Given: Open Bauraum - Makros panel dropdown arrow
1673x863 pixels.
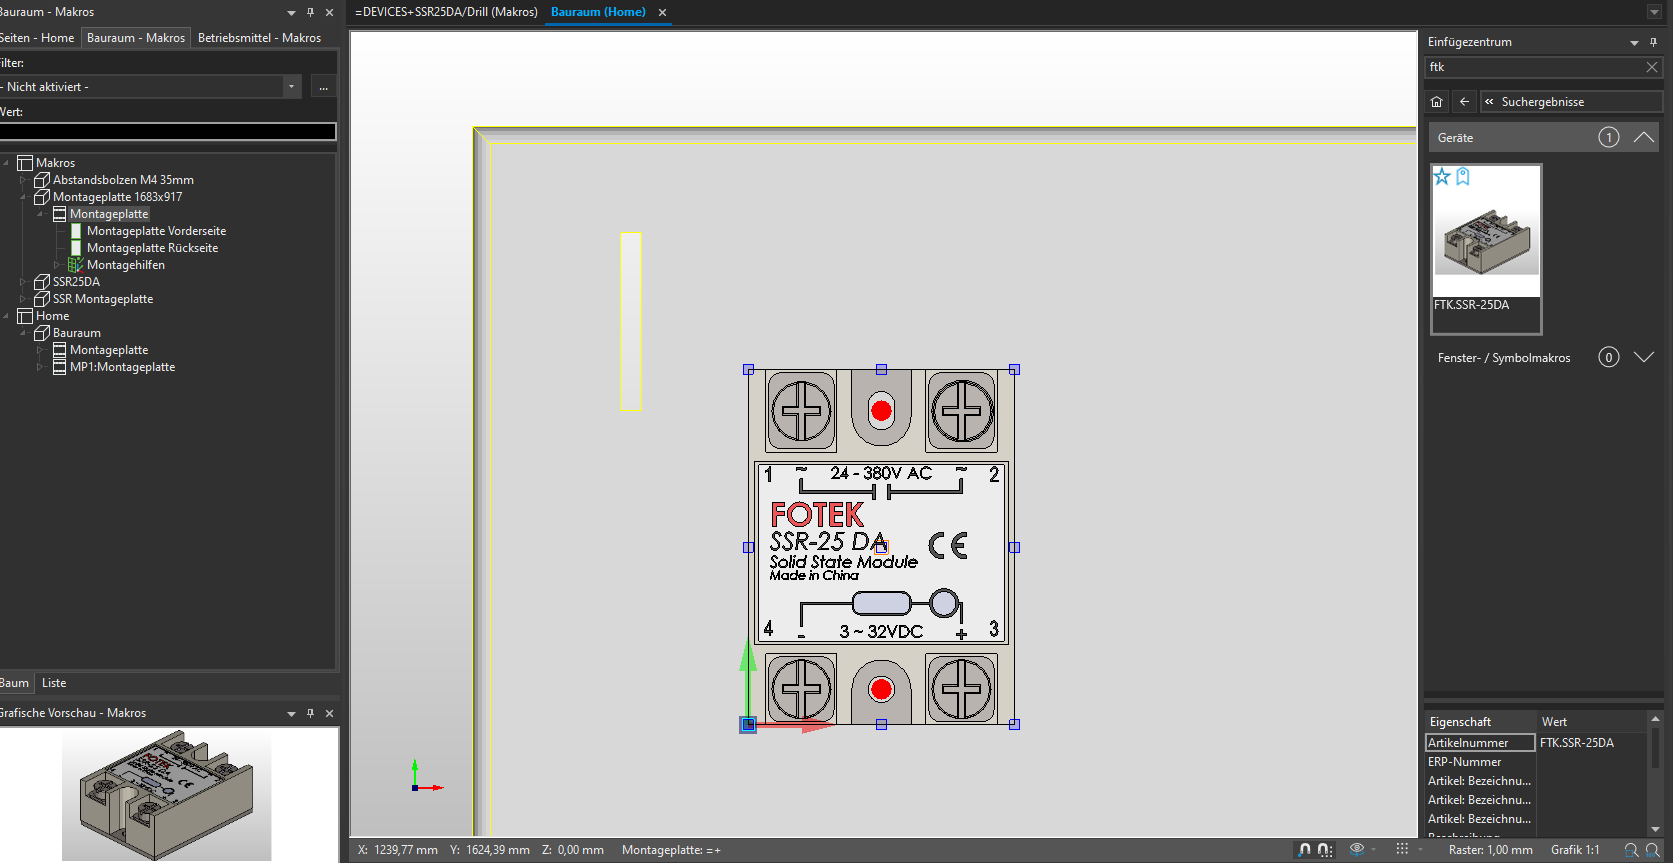Looking at the screenshot, I should point(291,13).
